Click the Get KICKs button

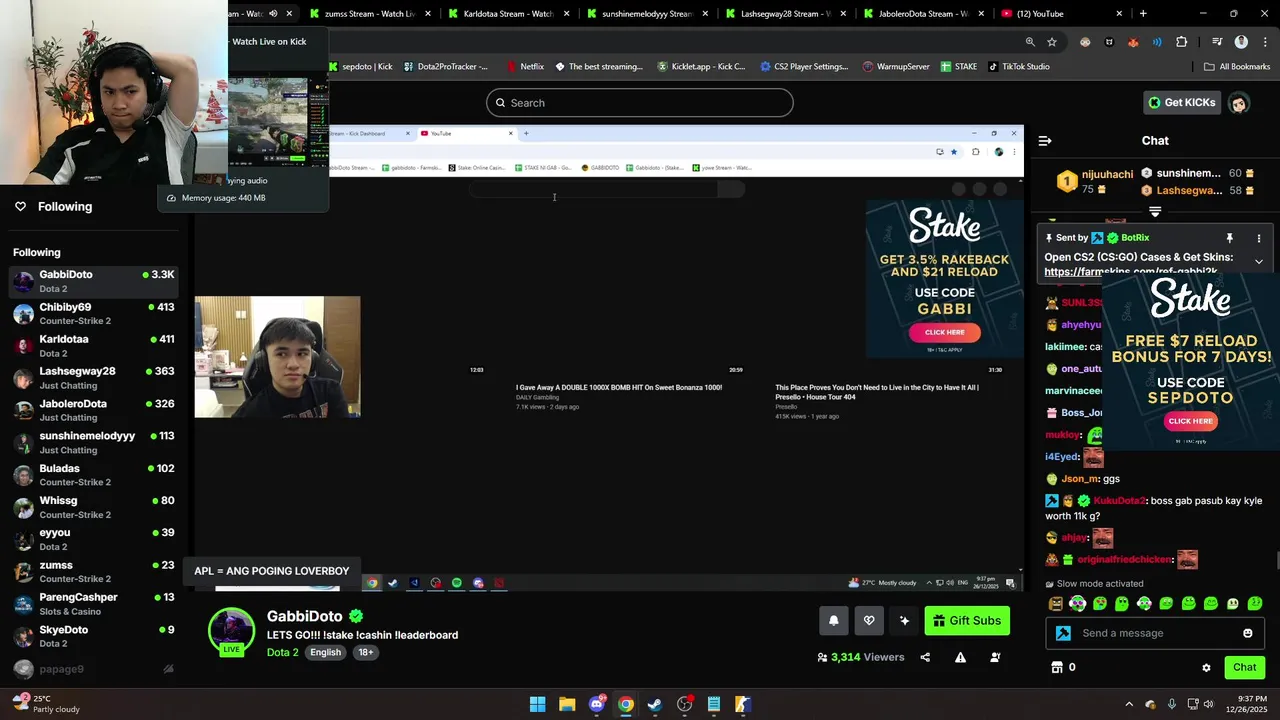[1181, 102]
